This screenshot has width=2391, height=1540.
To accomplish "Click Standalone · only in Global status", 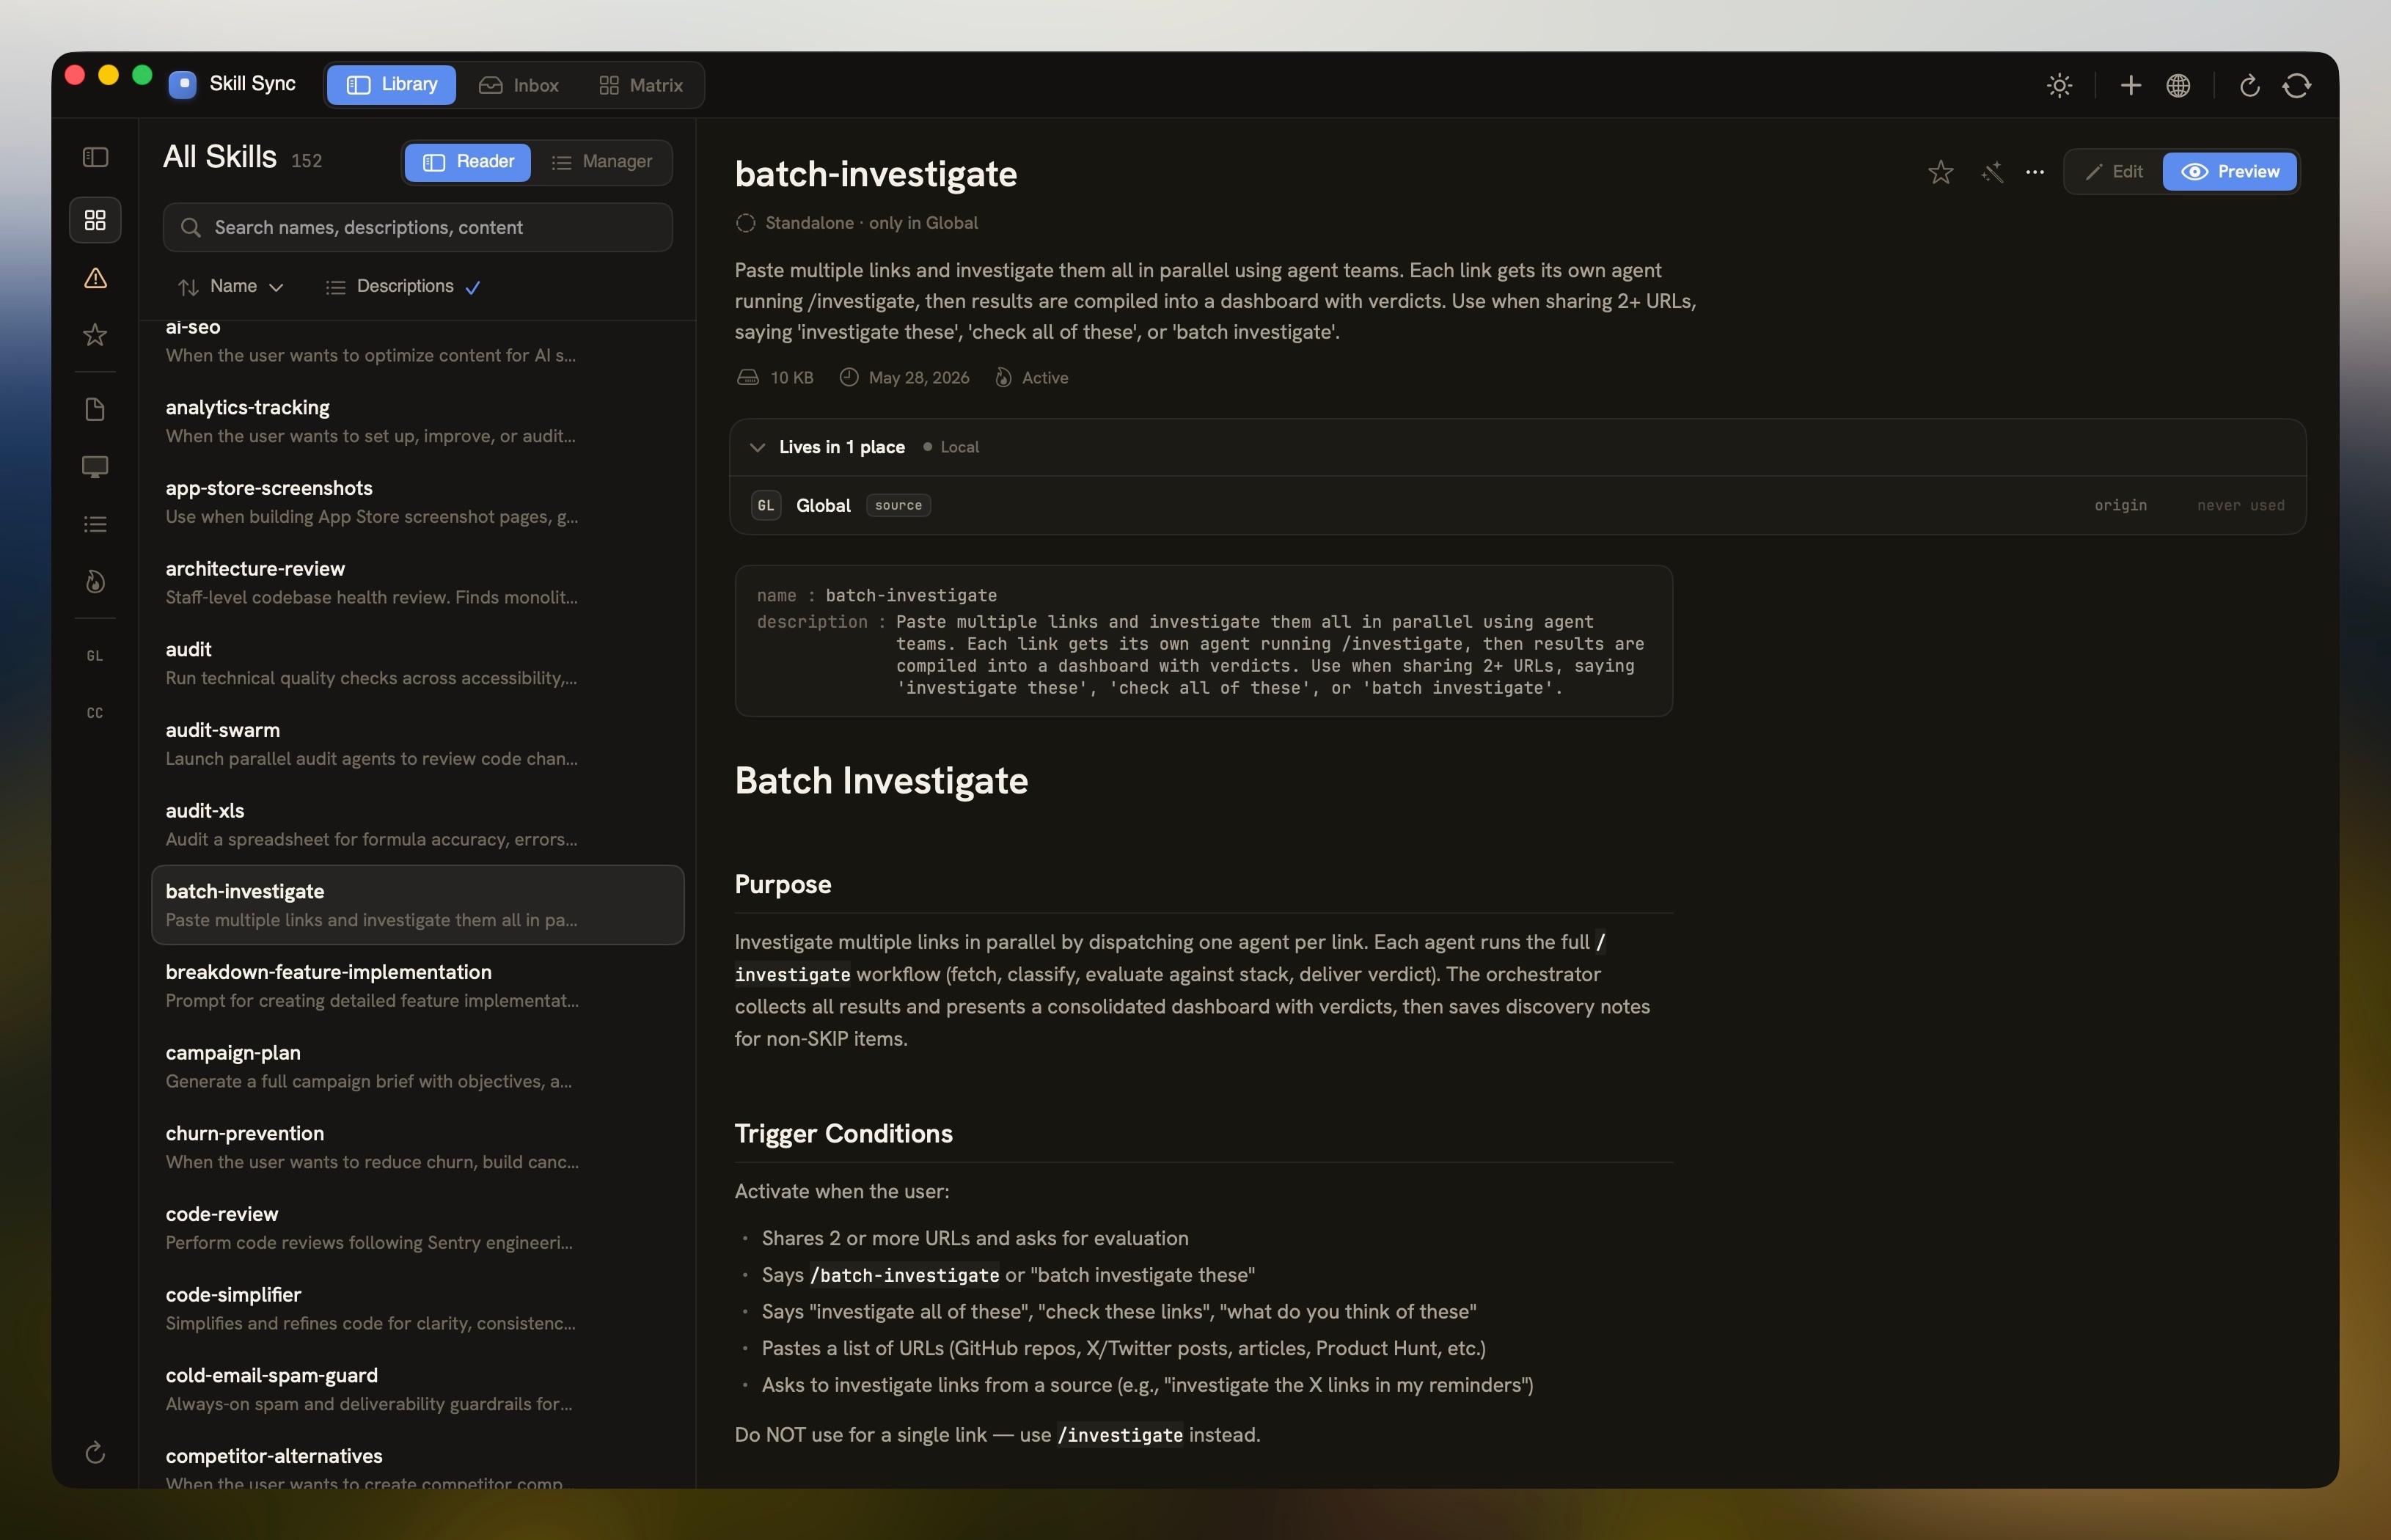I will click(871, 223).
